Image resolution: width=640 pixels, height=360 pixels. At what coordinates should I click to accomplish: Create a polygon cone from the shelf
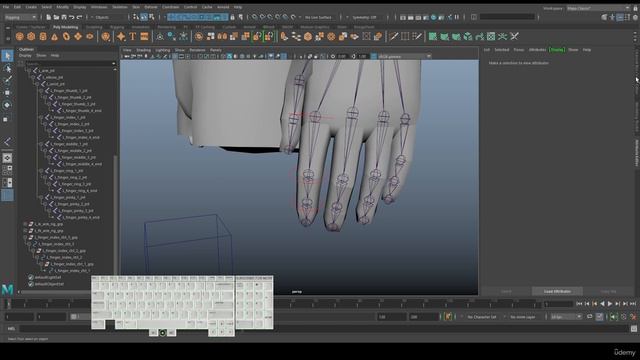(55, 37)
